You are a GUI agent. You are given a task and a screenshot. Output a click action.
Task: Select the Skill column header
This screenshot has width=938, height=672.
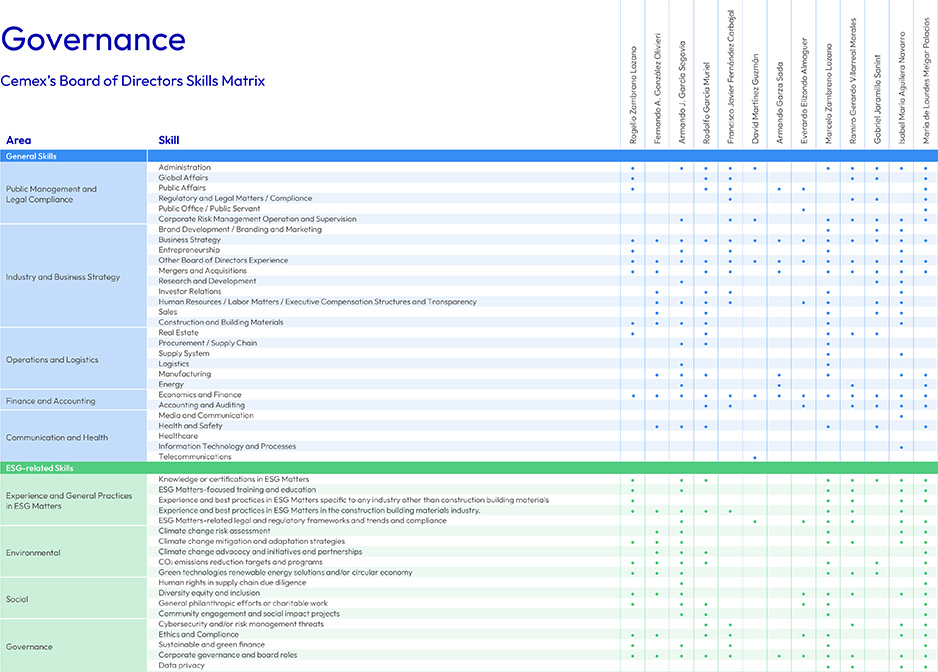click(x=169, y=140)
